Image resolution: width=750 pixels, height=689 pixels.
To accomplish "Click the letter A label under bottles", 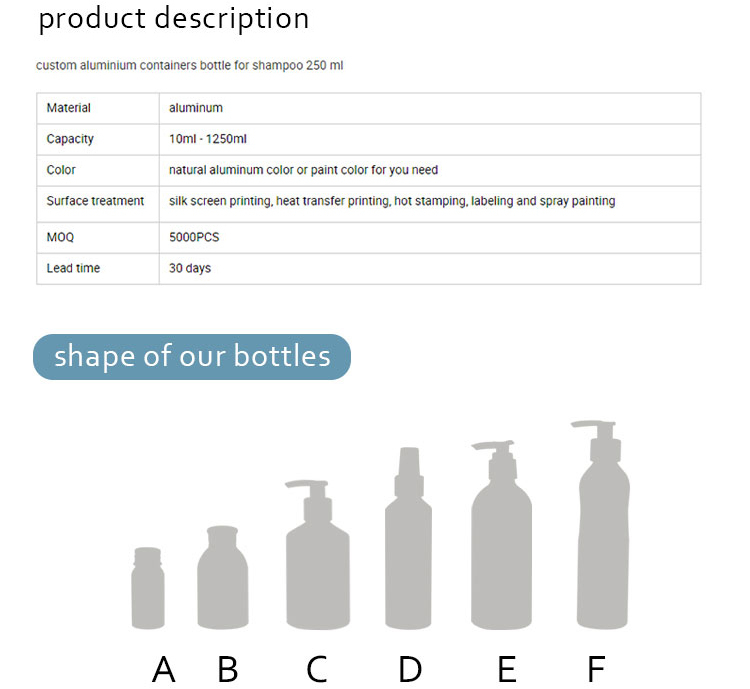I will (x=164, y=669).
